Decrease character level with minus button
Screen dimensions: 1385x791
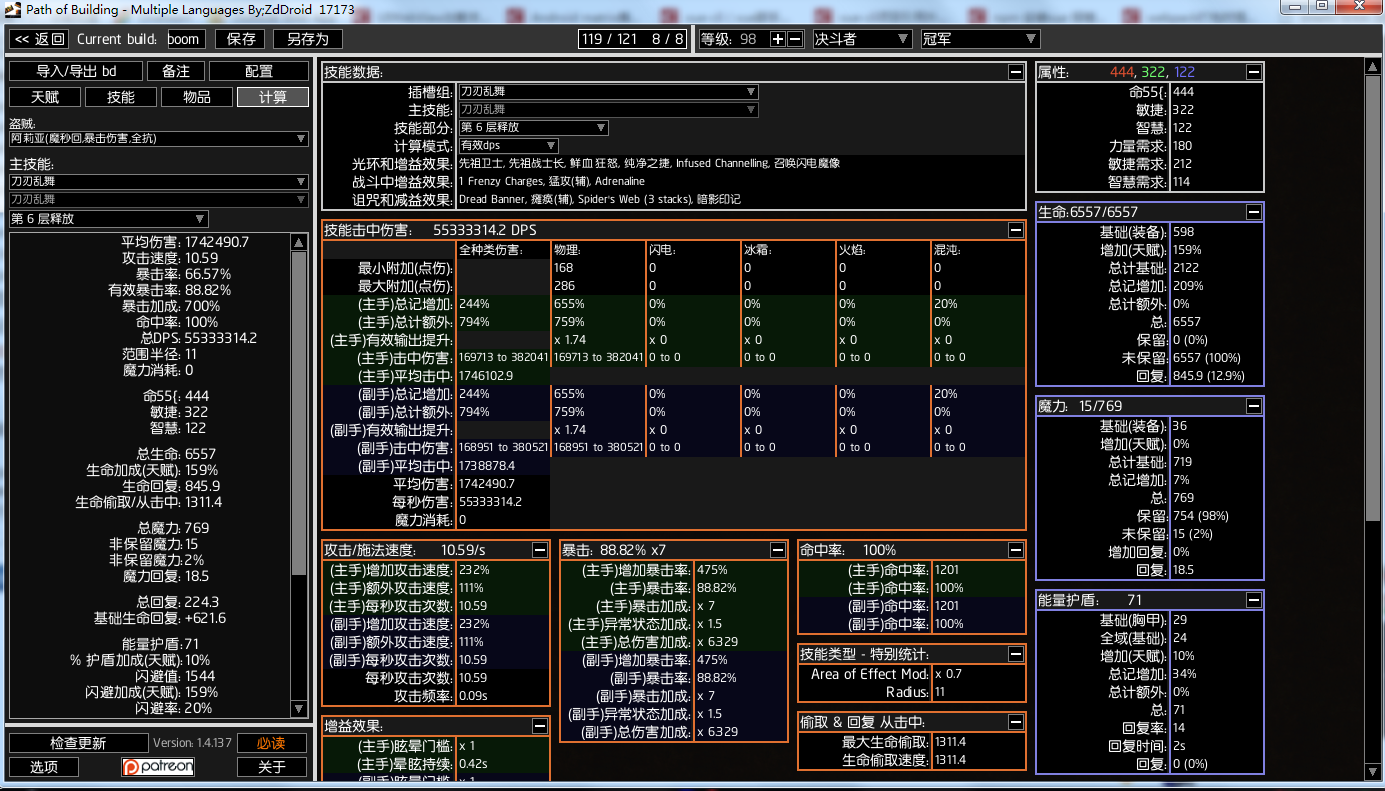pyautogui.click(x=795, y=39)
